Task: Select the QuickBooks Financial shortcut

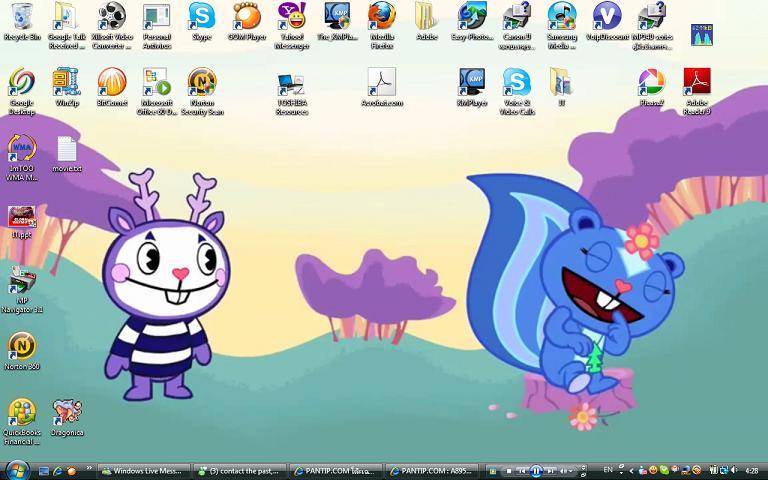Action: tap(22, 422)
